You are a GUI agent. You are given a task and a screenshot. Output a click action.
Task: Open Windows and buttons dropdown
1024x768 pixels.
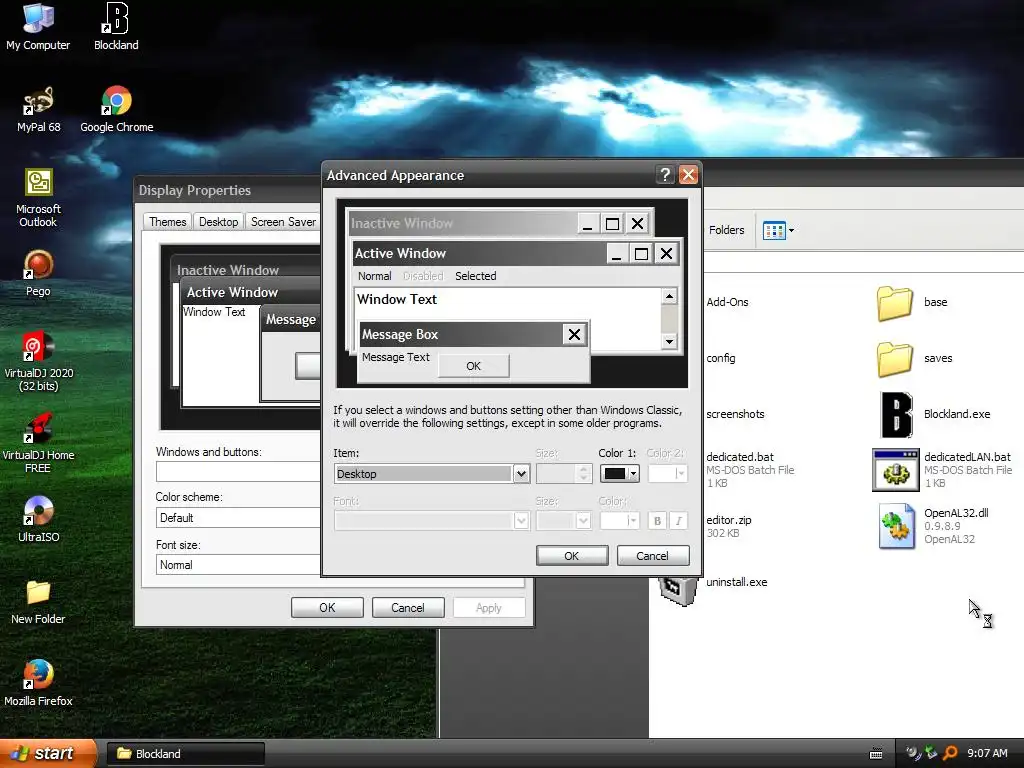(238, 471)
